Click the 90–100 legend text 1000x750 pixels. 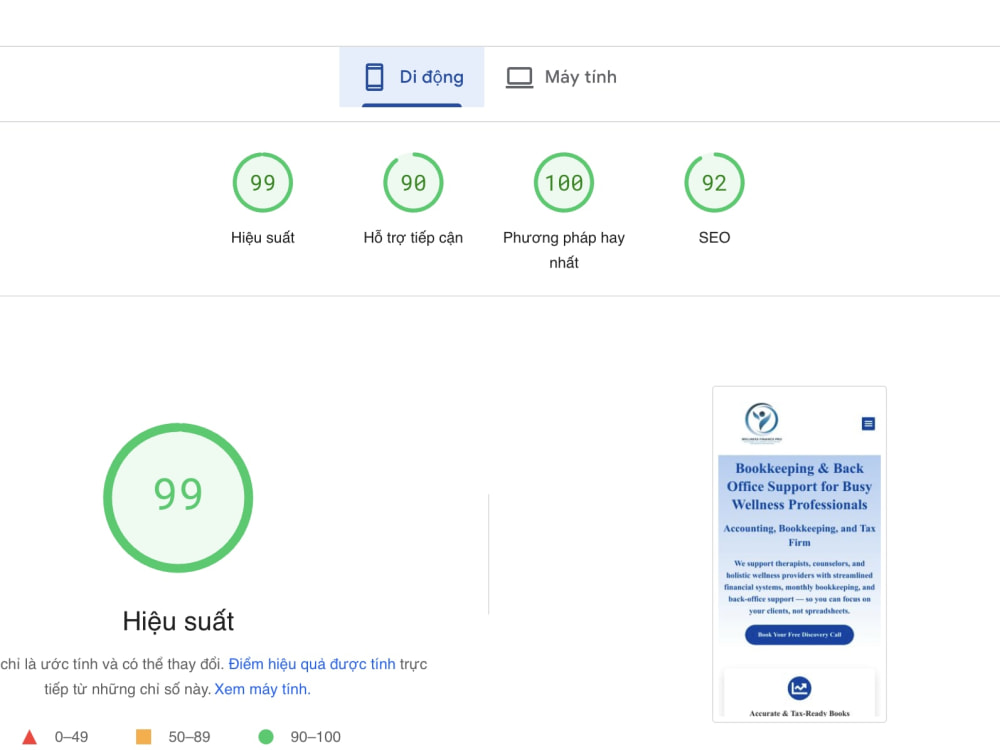(316, 737)
